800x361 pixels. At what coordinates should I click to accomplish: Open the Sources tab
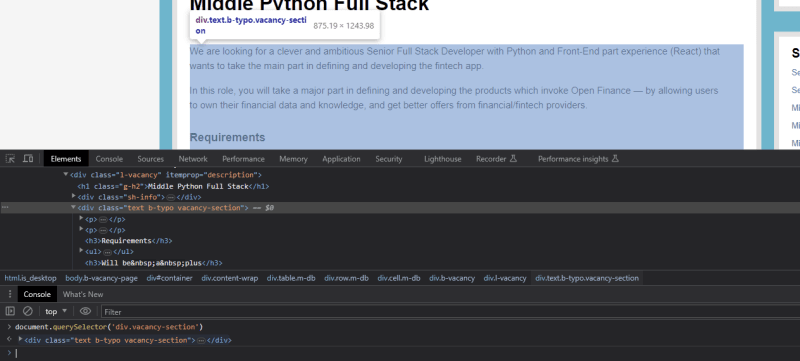(151, 159)
